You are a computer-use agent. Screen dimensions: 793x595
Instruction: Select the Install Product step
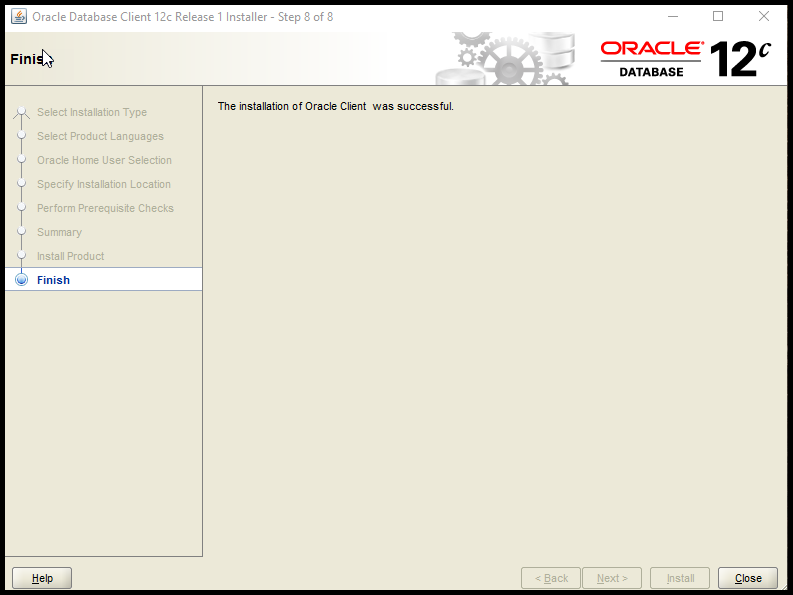click(70, 256)
